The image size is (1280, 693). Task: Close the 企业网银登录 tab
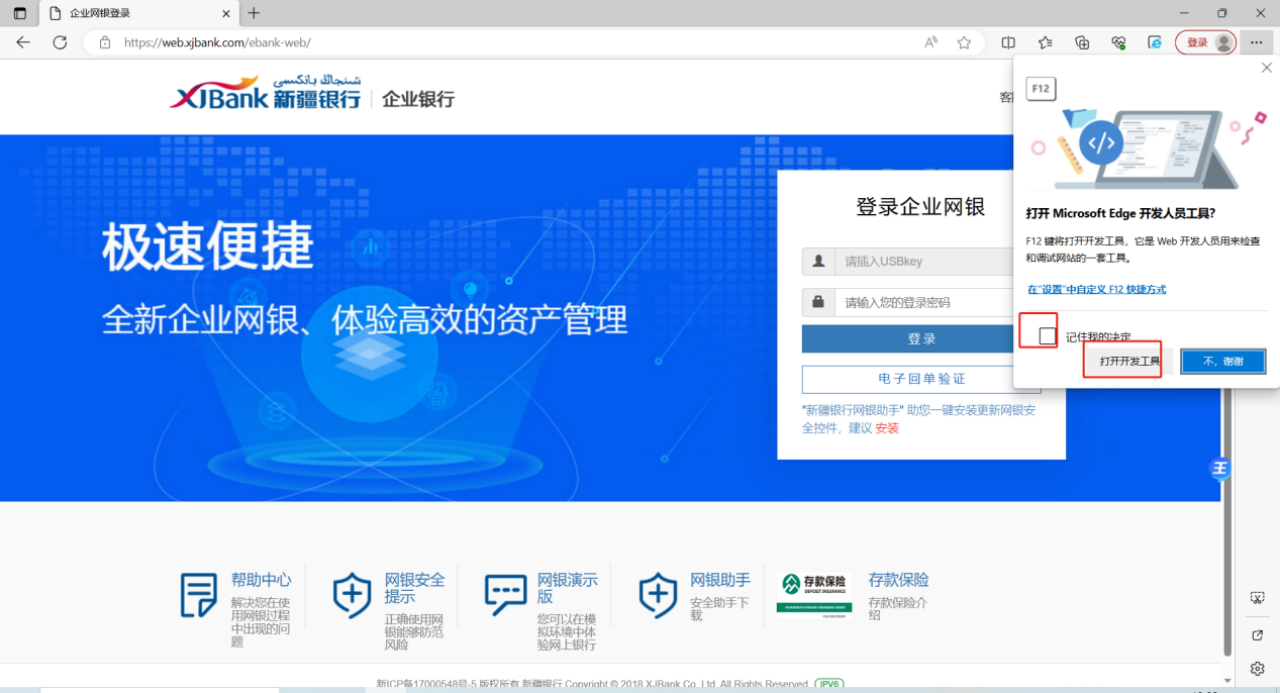tap(226, 13)
